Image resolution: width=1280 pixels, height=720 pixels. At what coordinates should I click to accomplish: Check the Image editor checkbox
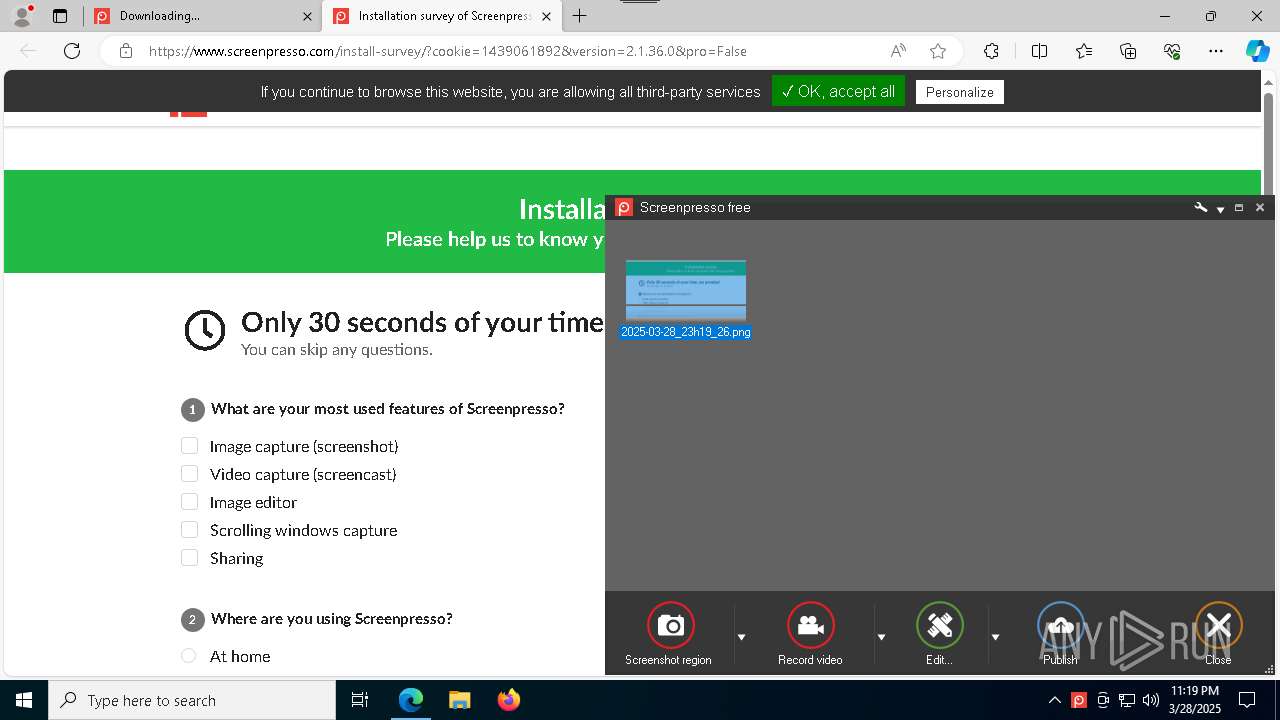click(189, 502)
